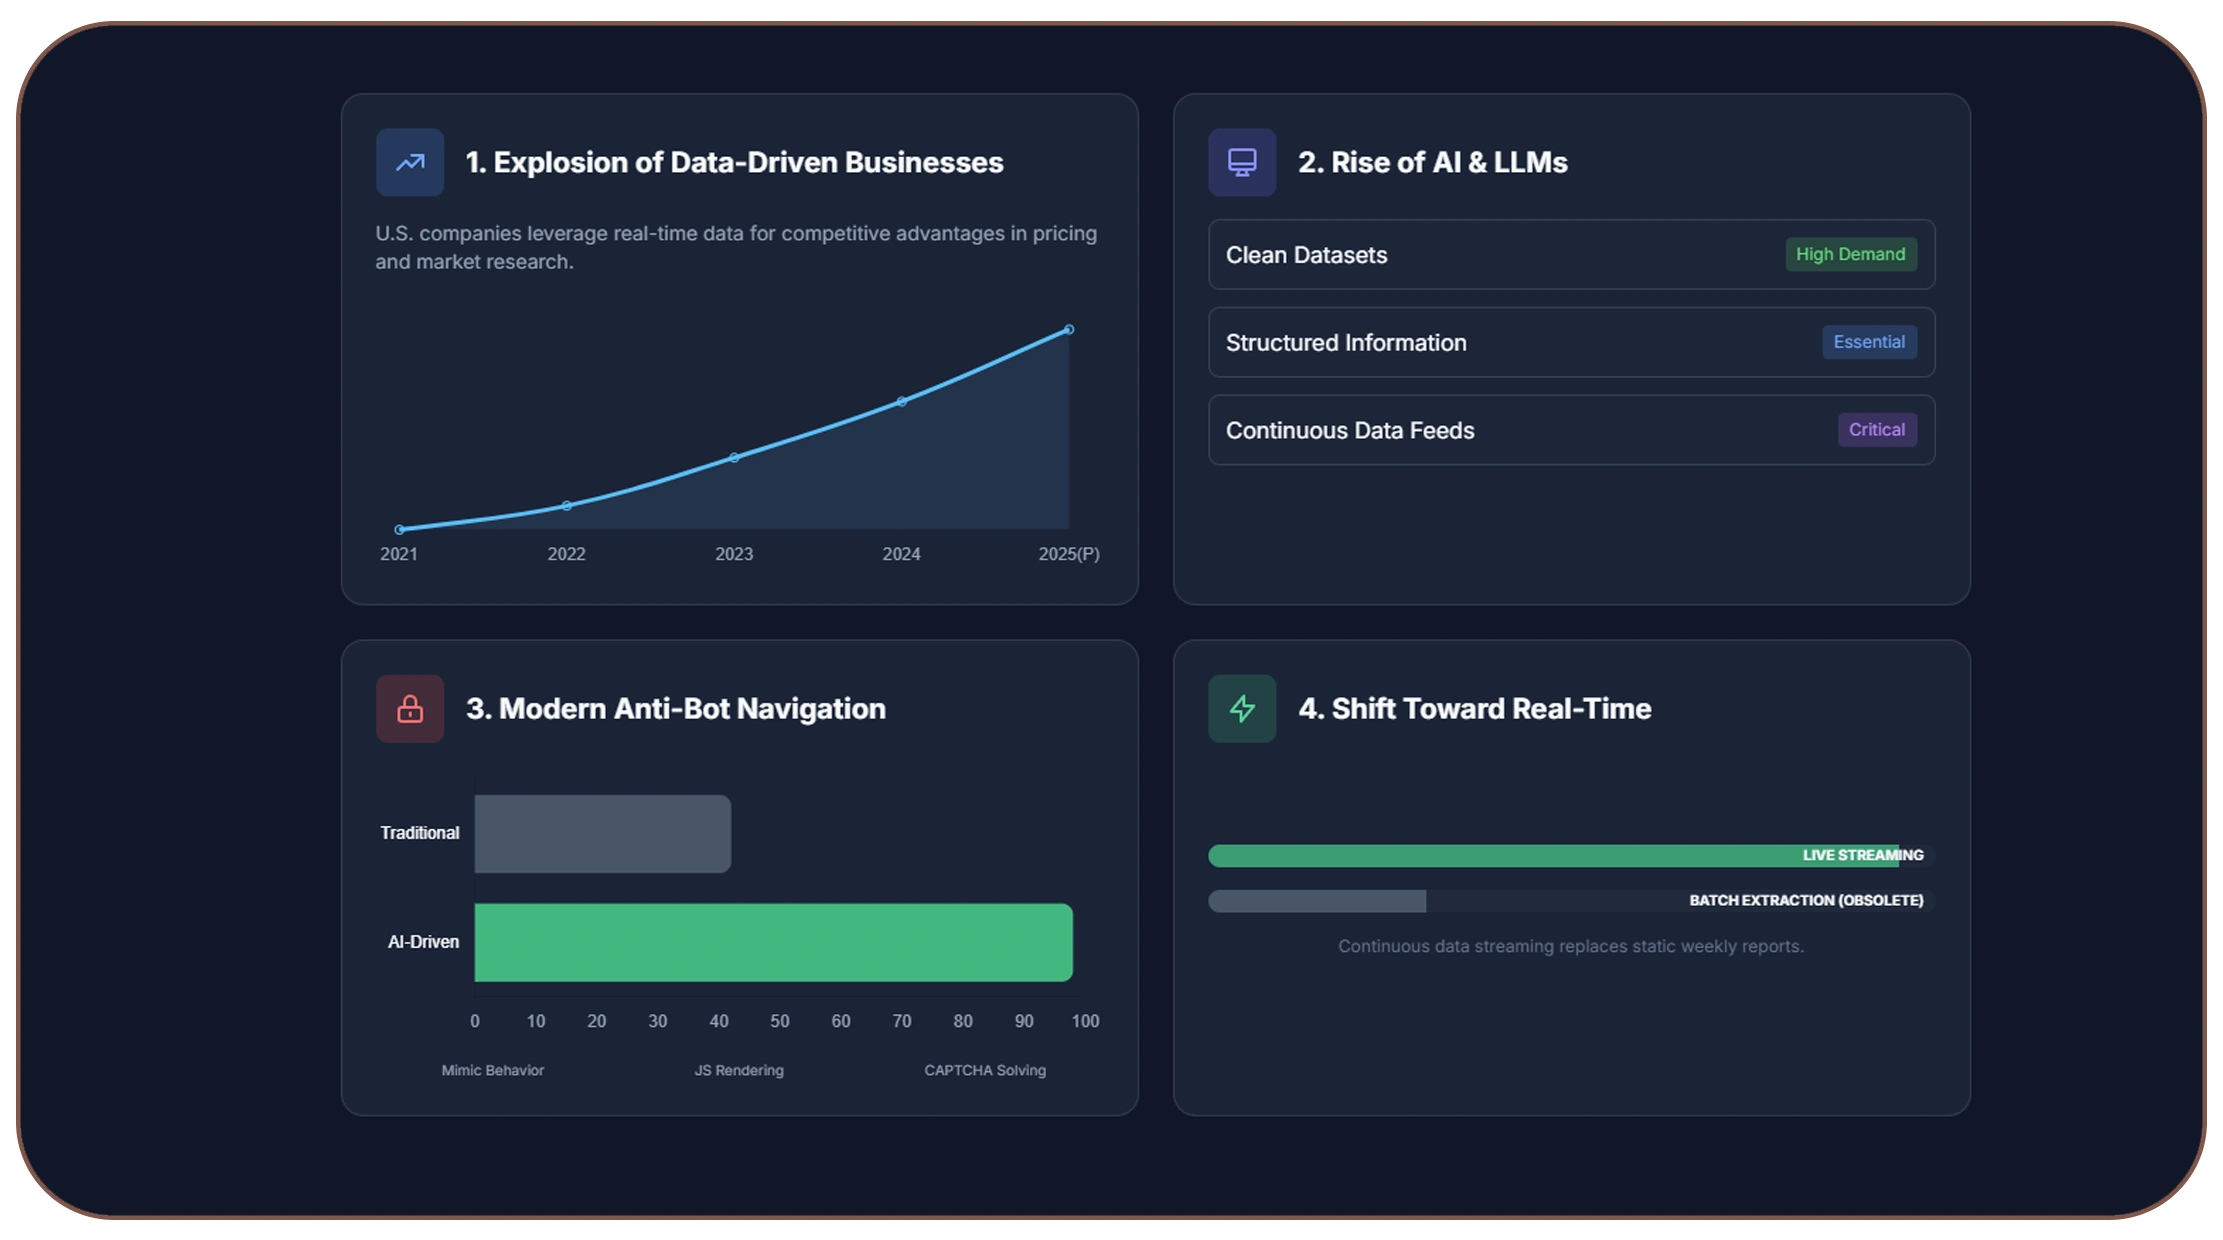The image size is (2223, 1240).
Task: Select the monitor icon beside Rise of AI
Action: [x=1241, y=162]
